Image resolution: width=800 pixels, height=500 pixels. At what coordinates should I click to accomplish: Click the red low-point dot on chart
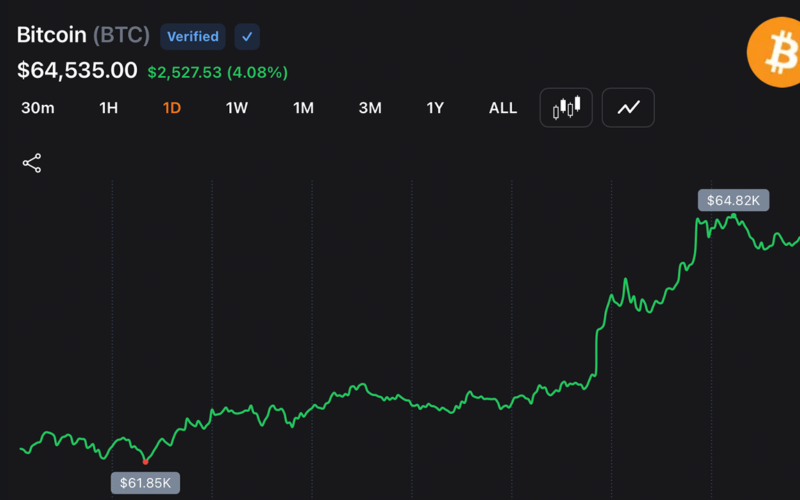click(145, 462)
